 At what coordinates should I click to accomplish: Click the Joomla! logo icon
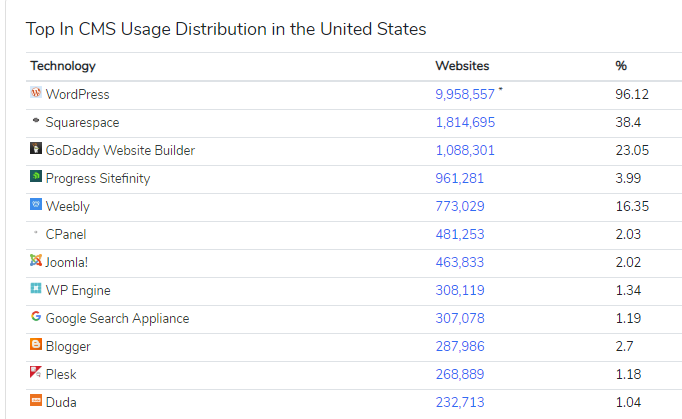36,260
